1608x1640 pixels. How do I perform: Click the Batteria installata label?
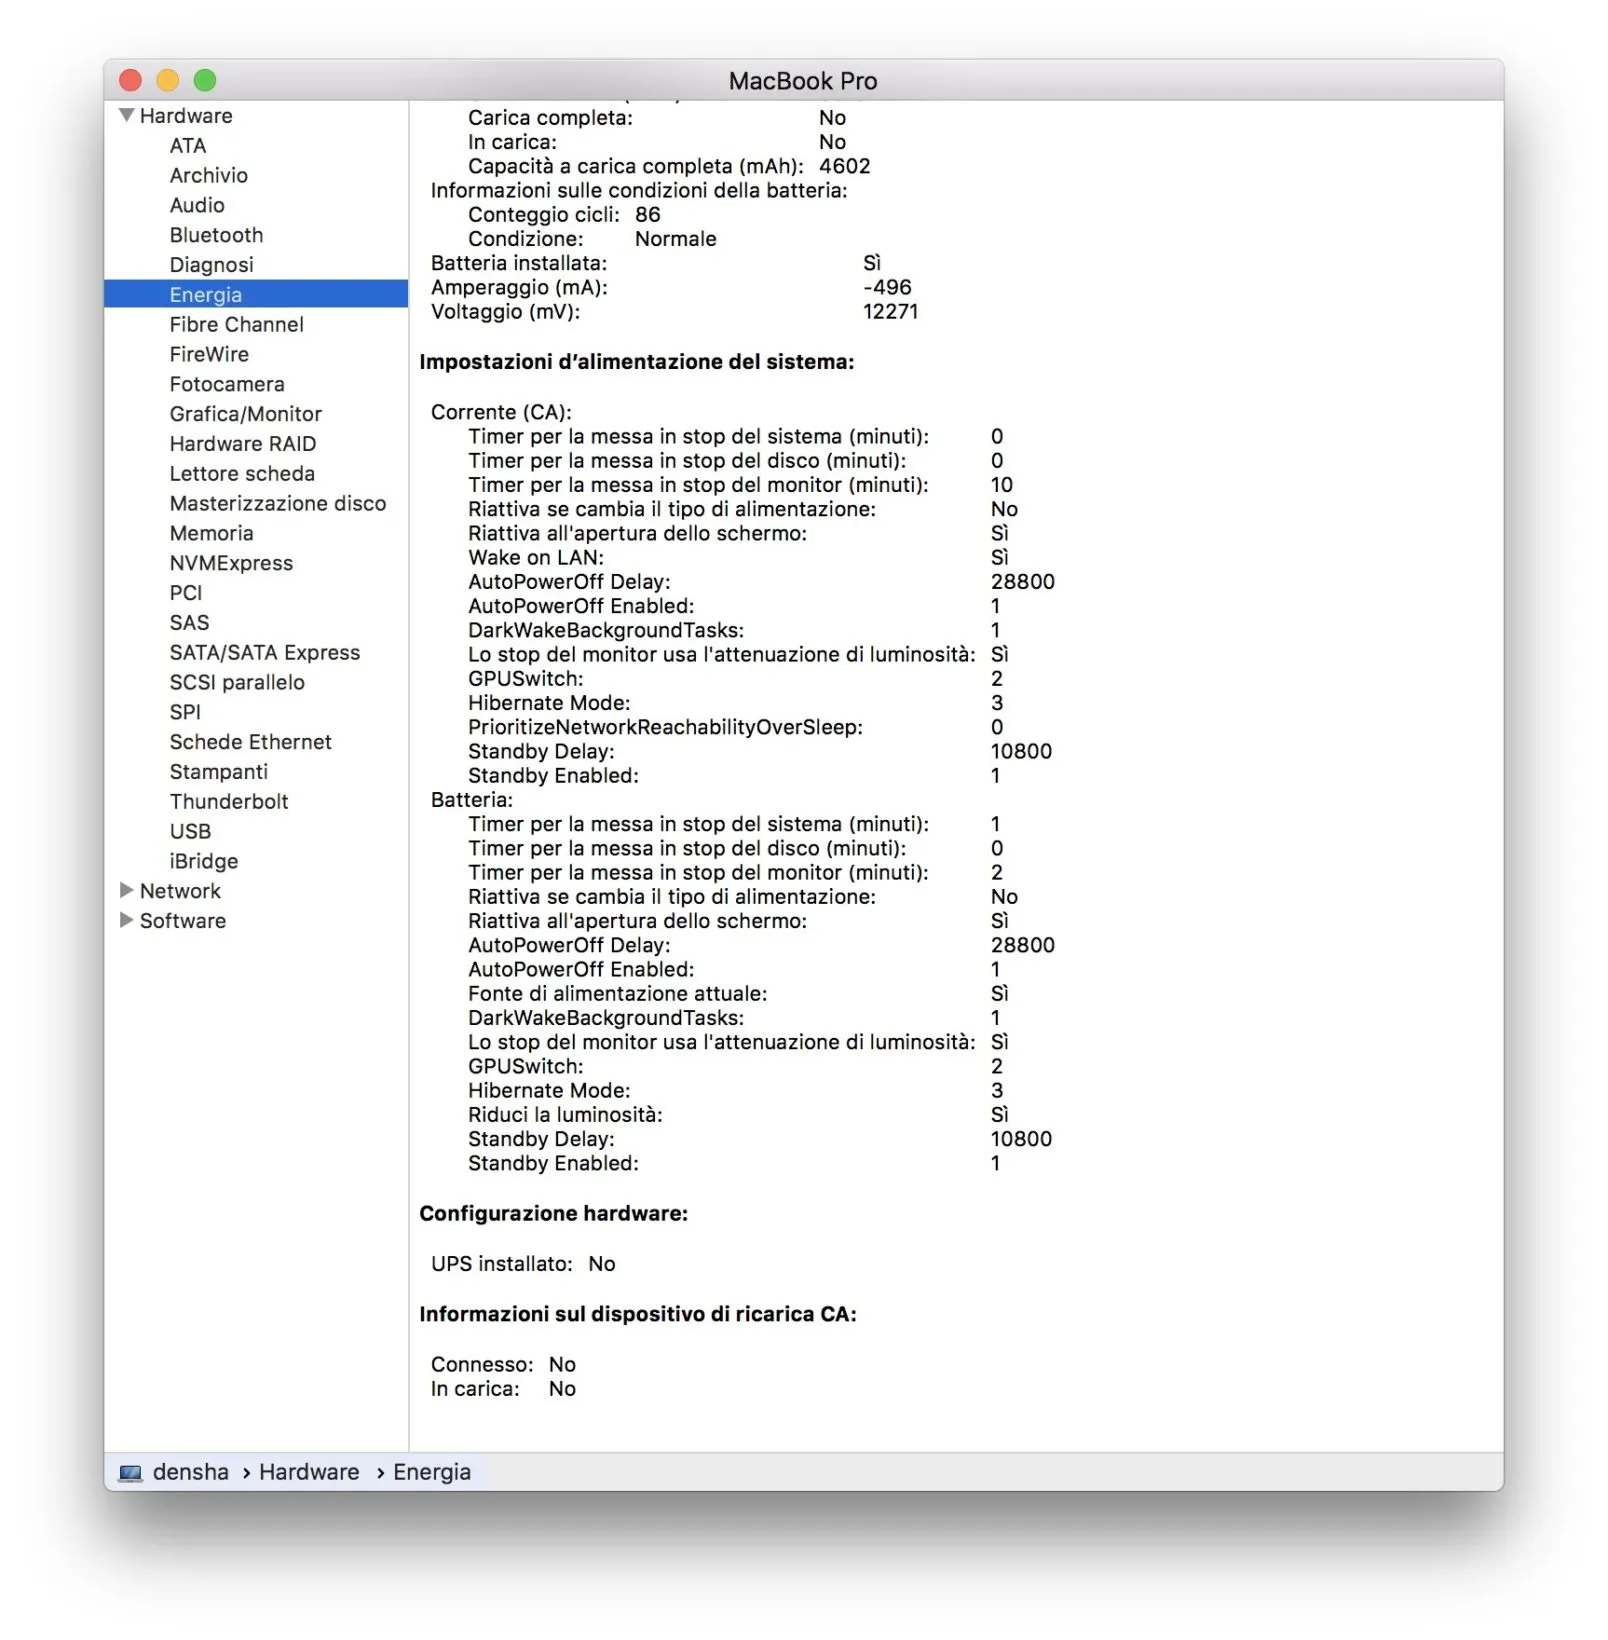coord(518,263)
